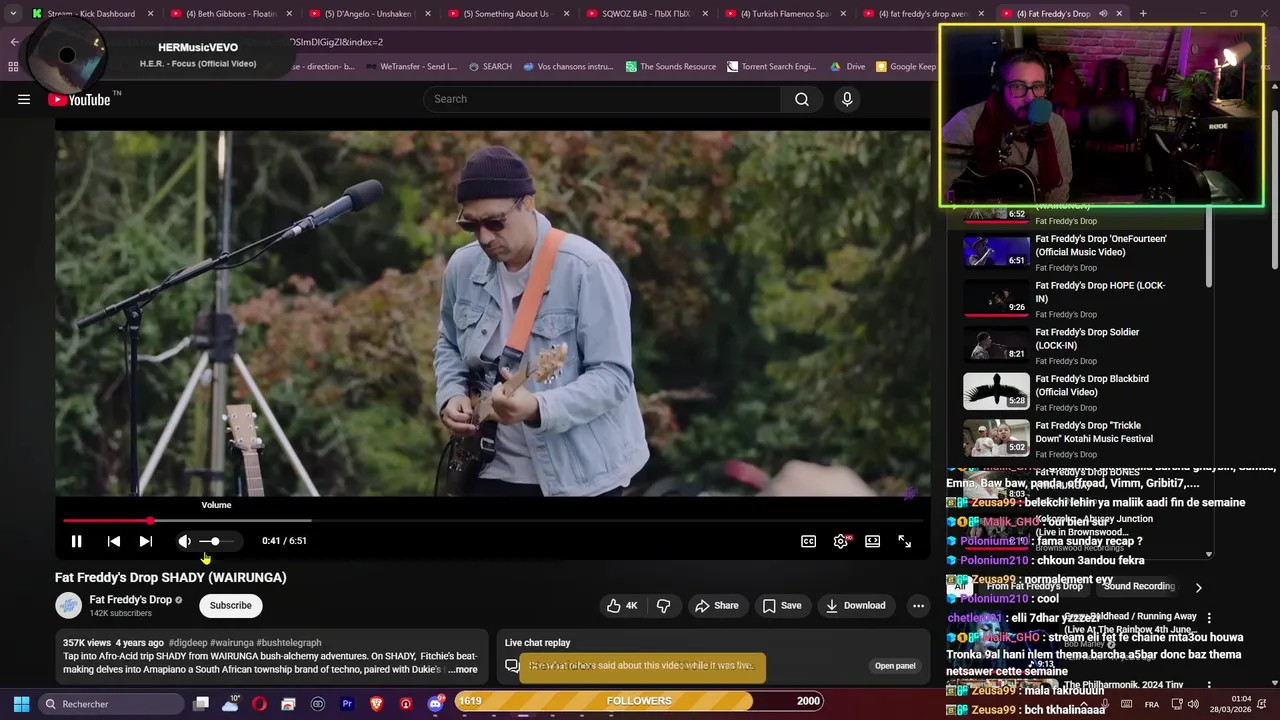This screenshot has width=1280, height=720.
Task: Subscribe to Fat Freddy's Drop
Action: point(231,605)
